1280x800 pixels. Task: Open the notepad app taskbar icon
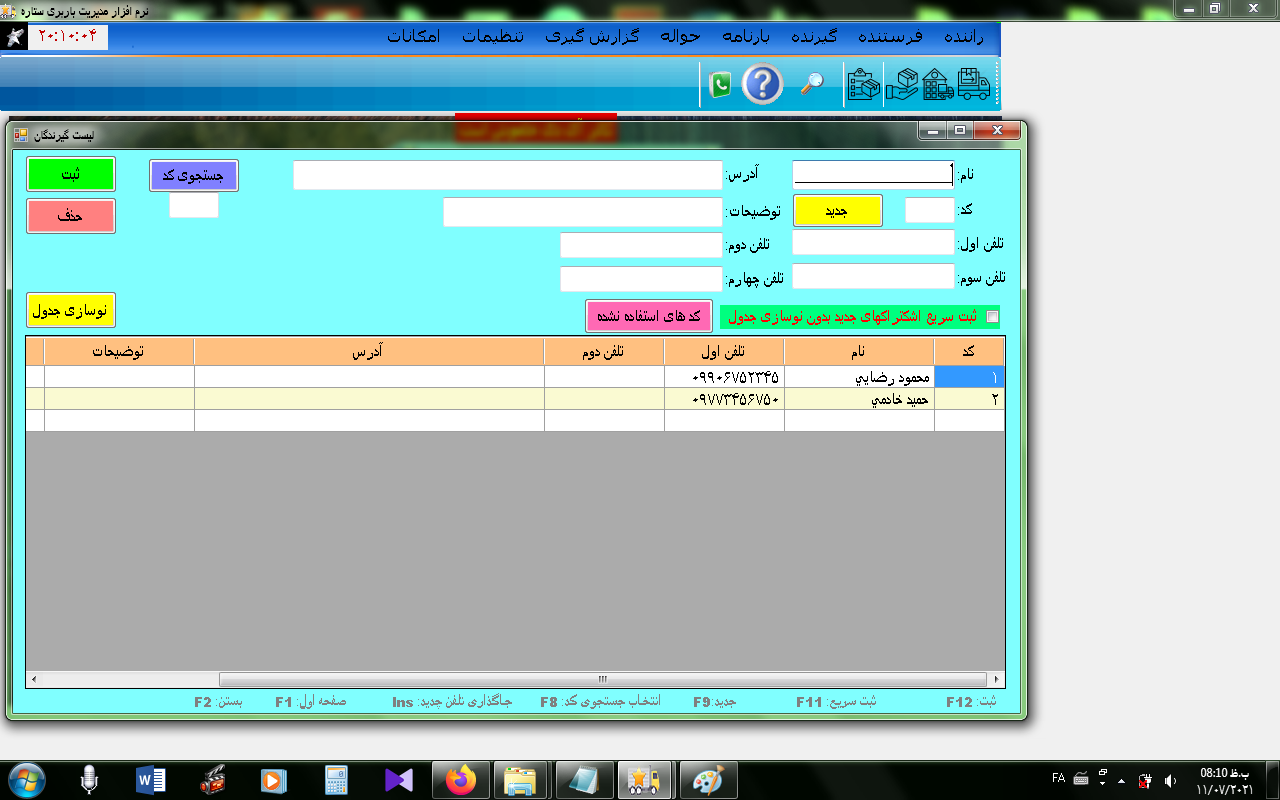point(584,779)
